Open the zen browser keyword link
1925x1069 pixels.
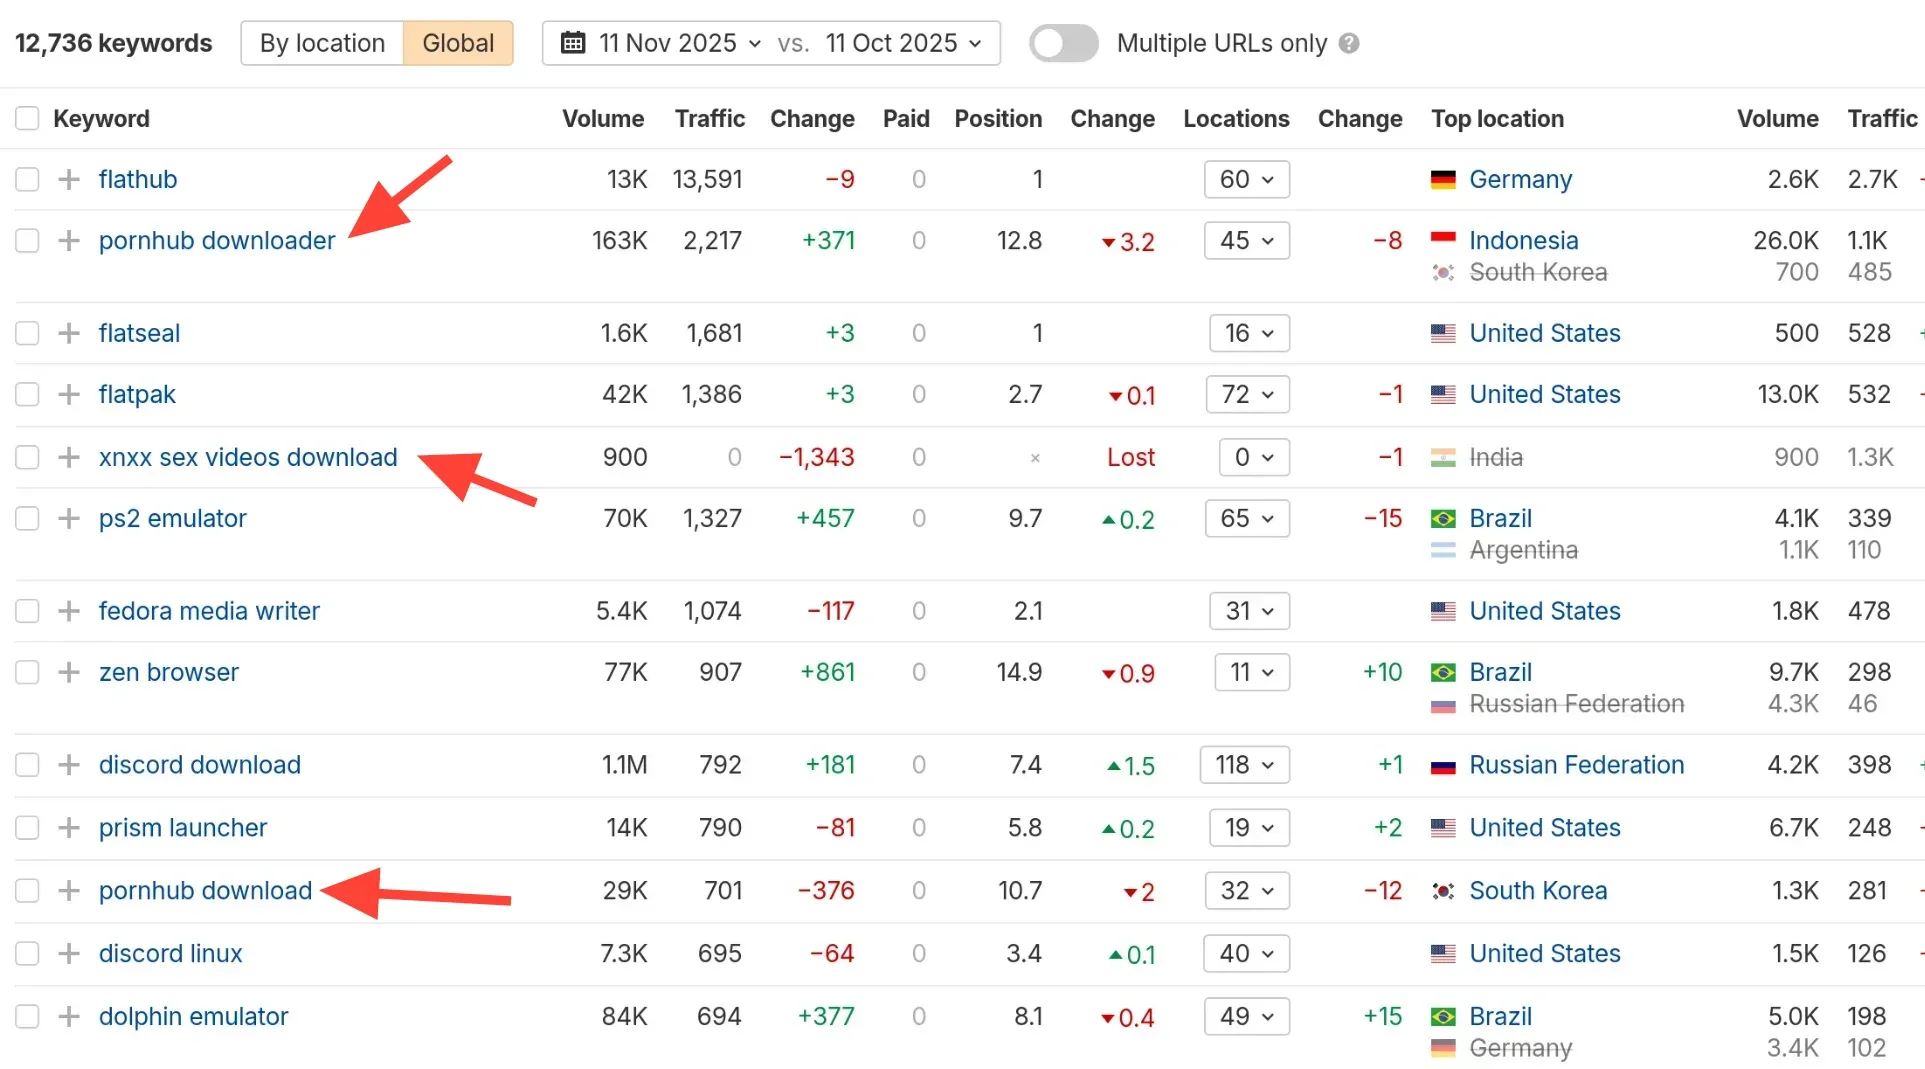click(168, 672)
